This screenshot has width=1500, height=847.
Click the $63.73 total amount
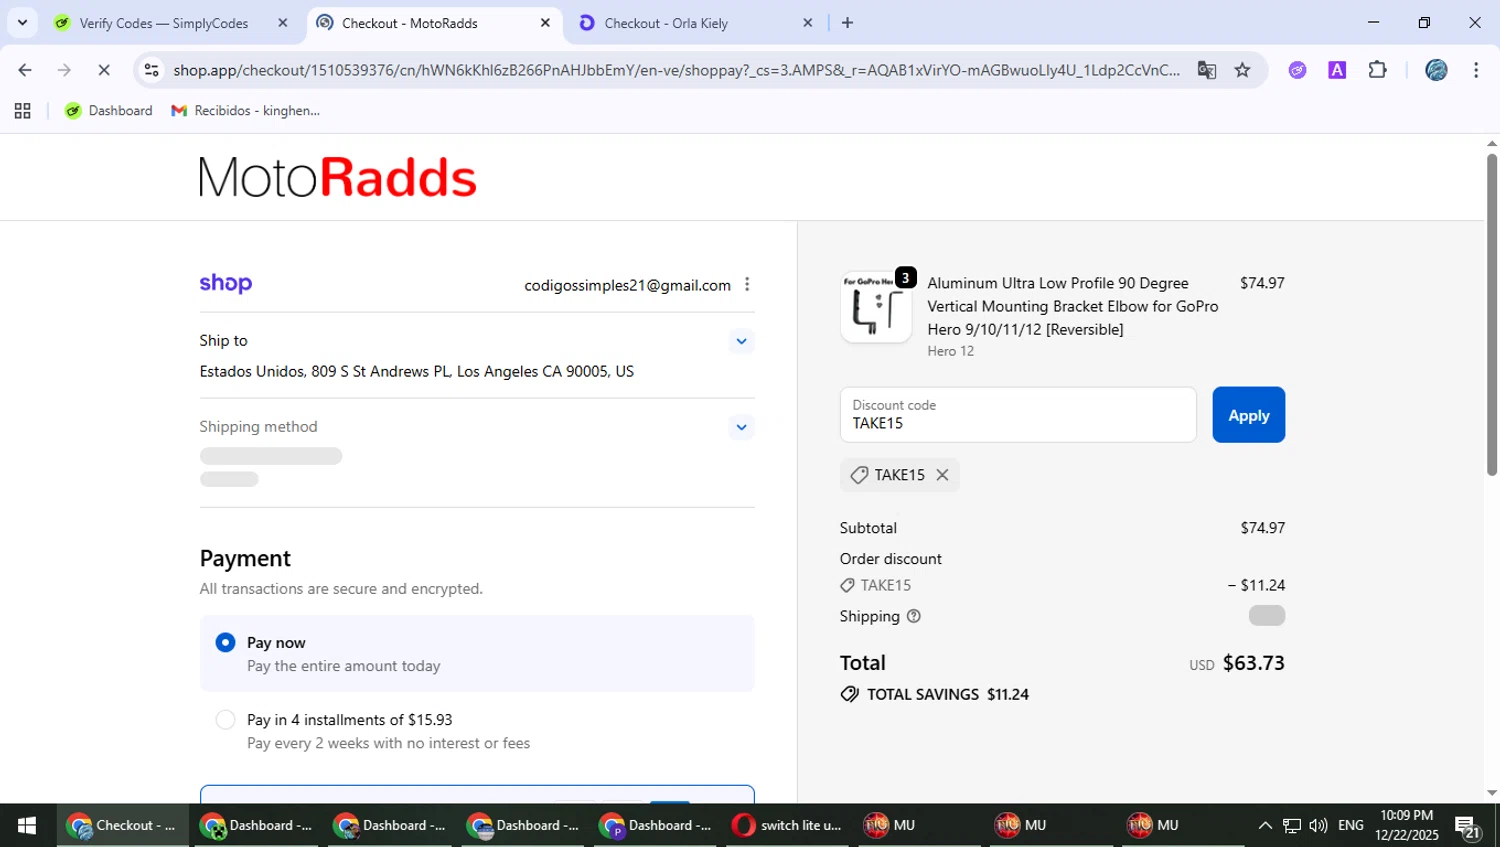point(1254,663)
